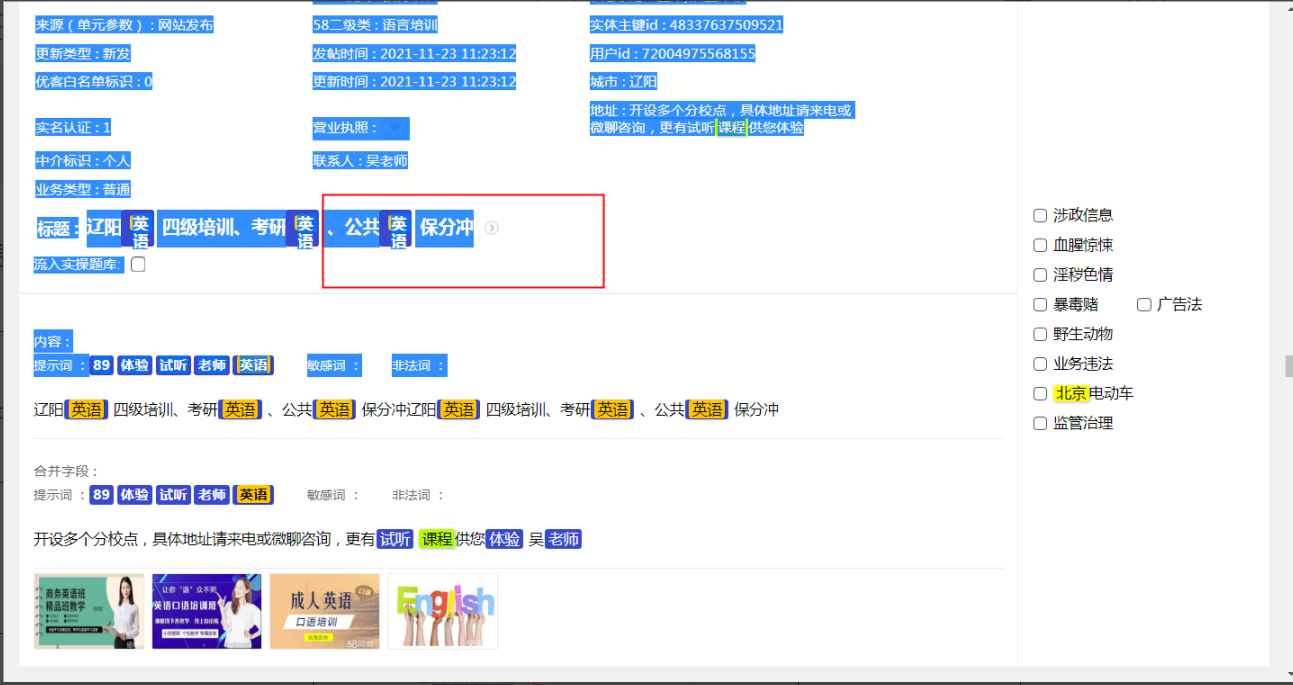Image resolution: width=1293 pixels, height=685 pixels.
Task: Mark the 野生动物 checkbox
Action: point(1040,334)
